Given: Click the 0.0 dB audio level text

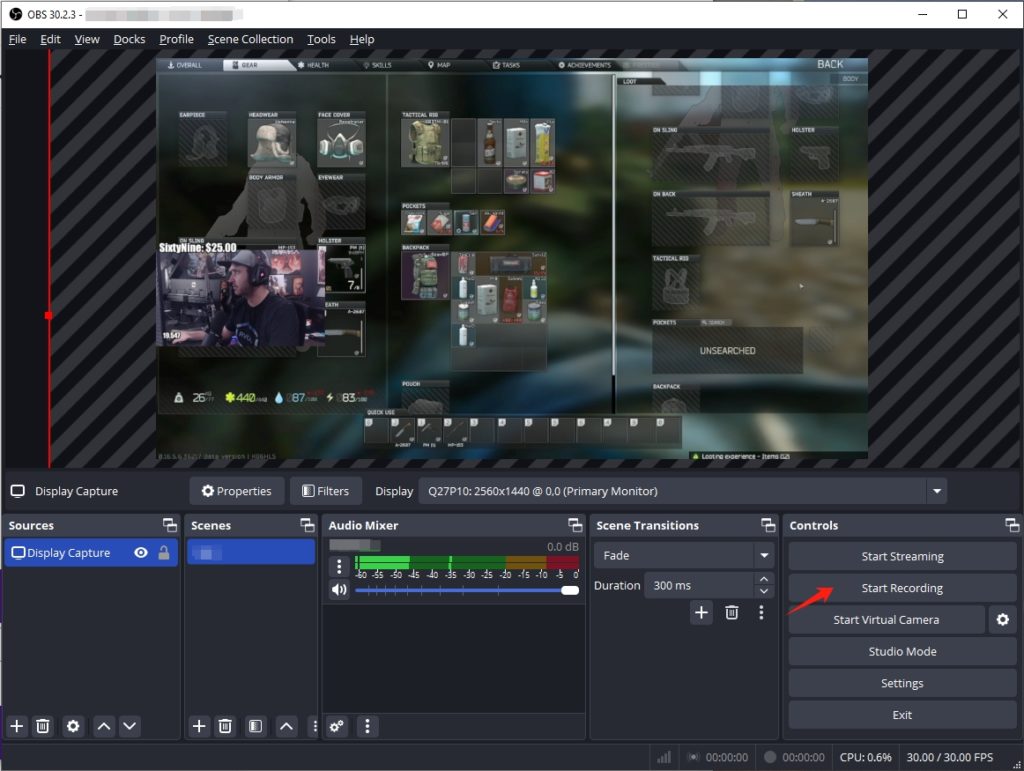Looking at the screenshot, I should tap(562, 546).
